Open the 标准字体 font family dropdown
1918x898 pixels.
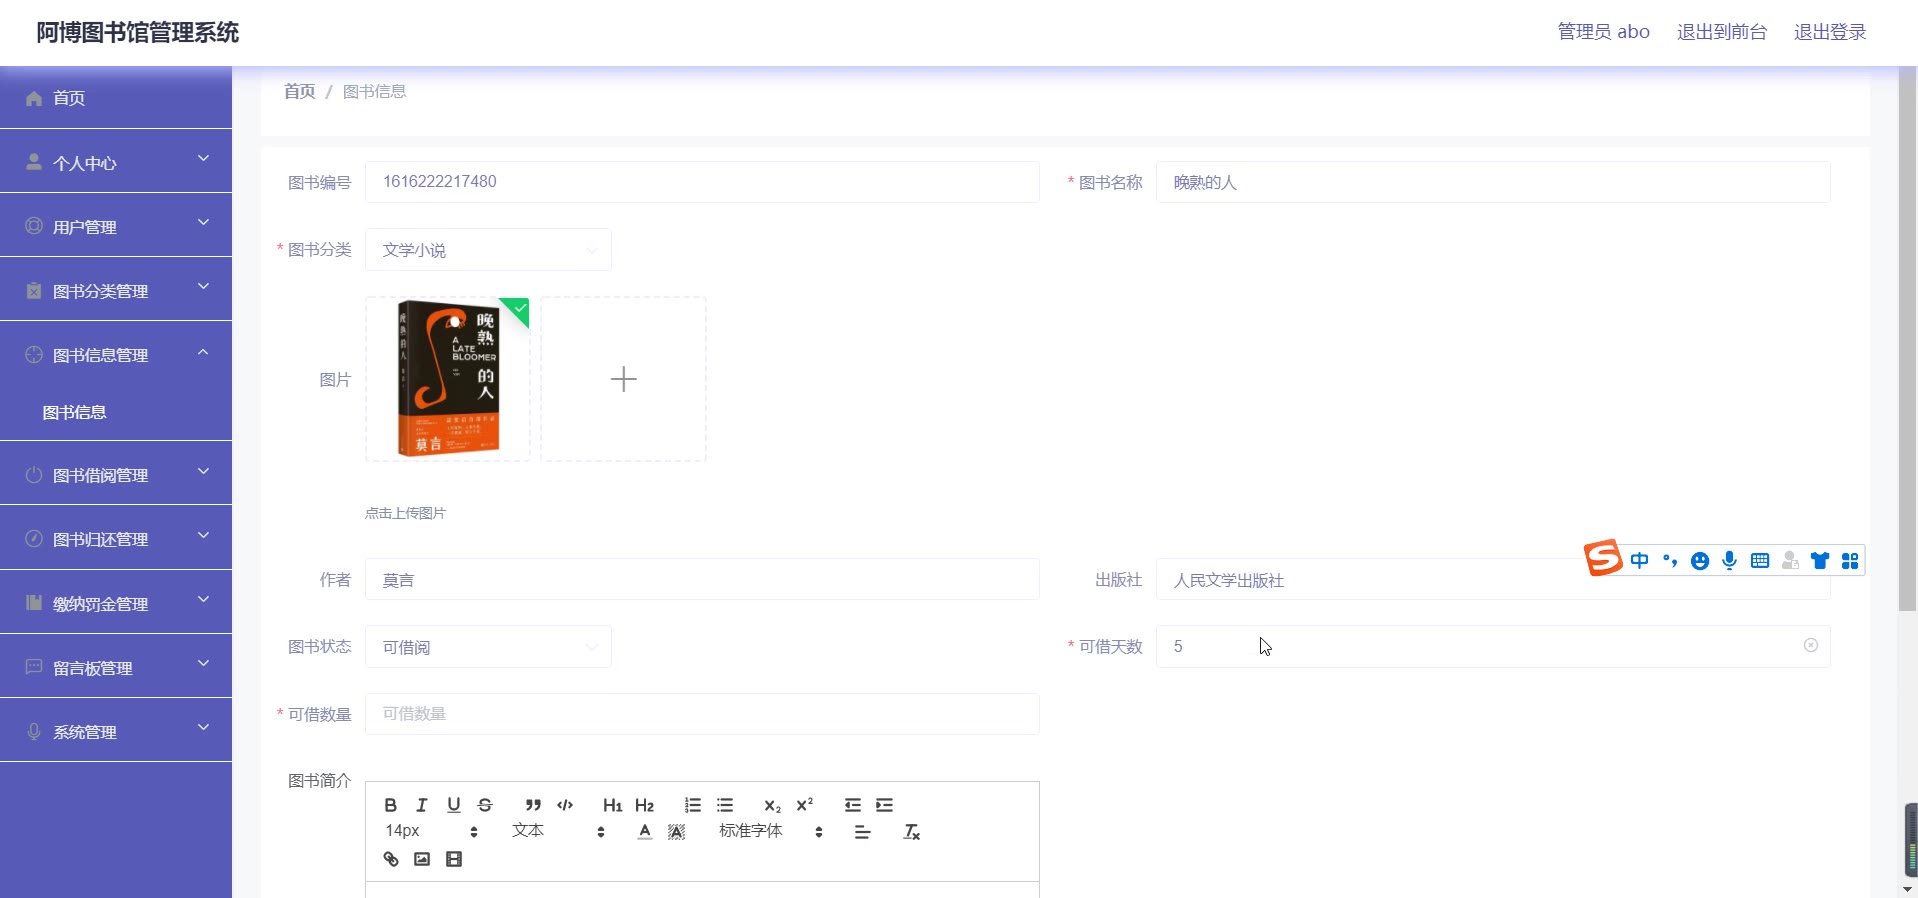771,831
